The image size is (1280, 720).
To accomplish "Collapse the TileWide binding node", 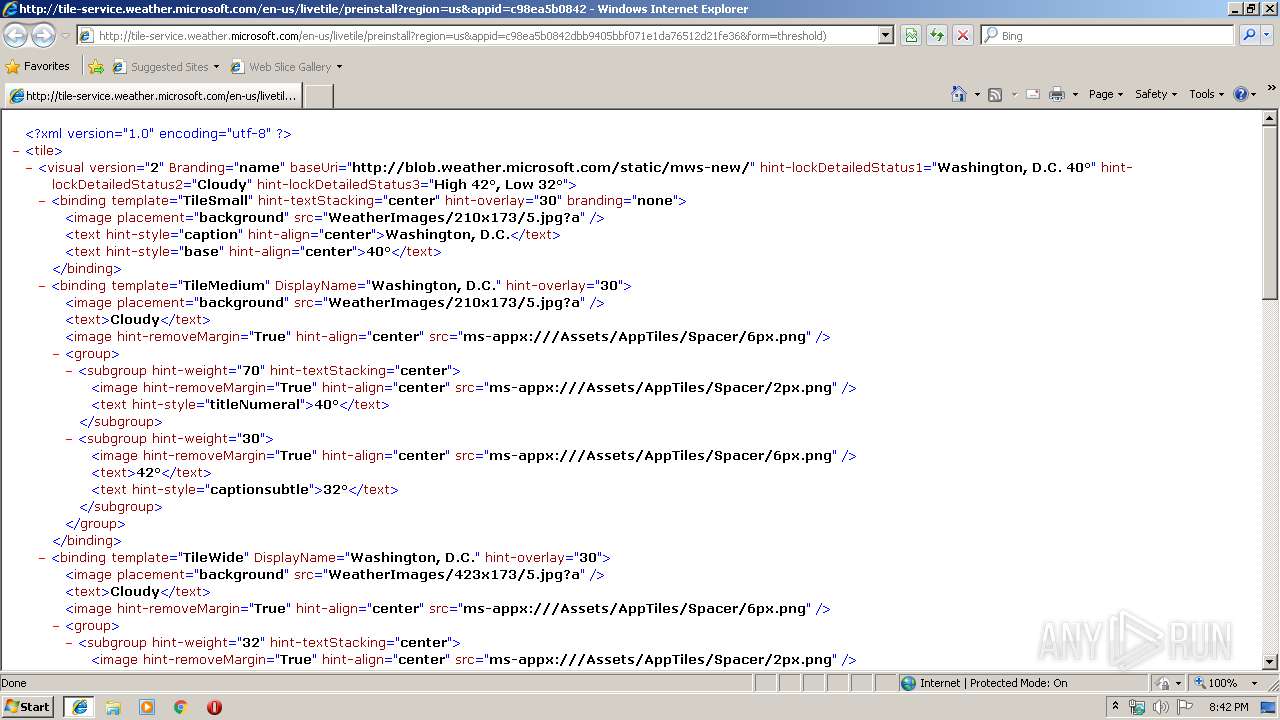I will (x=43, y=558).
